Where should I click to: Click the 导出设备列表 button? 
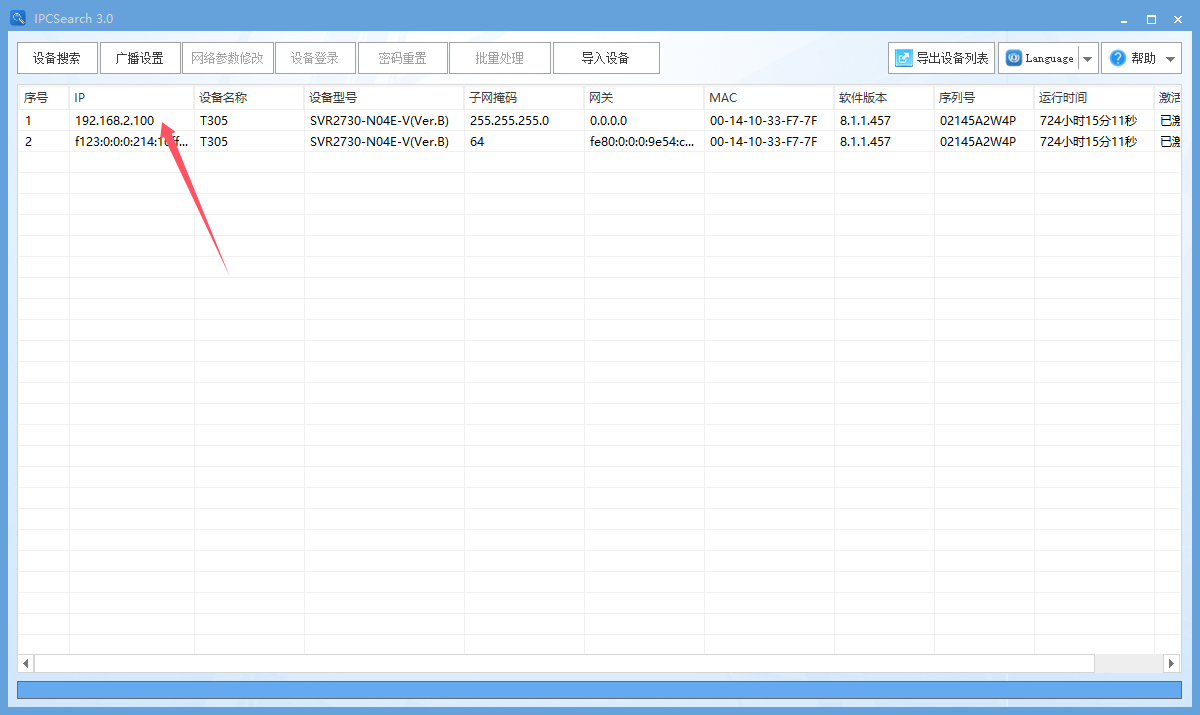[942, 58]
